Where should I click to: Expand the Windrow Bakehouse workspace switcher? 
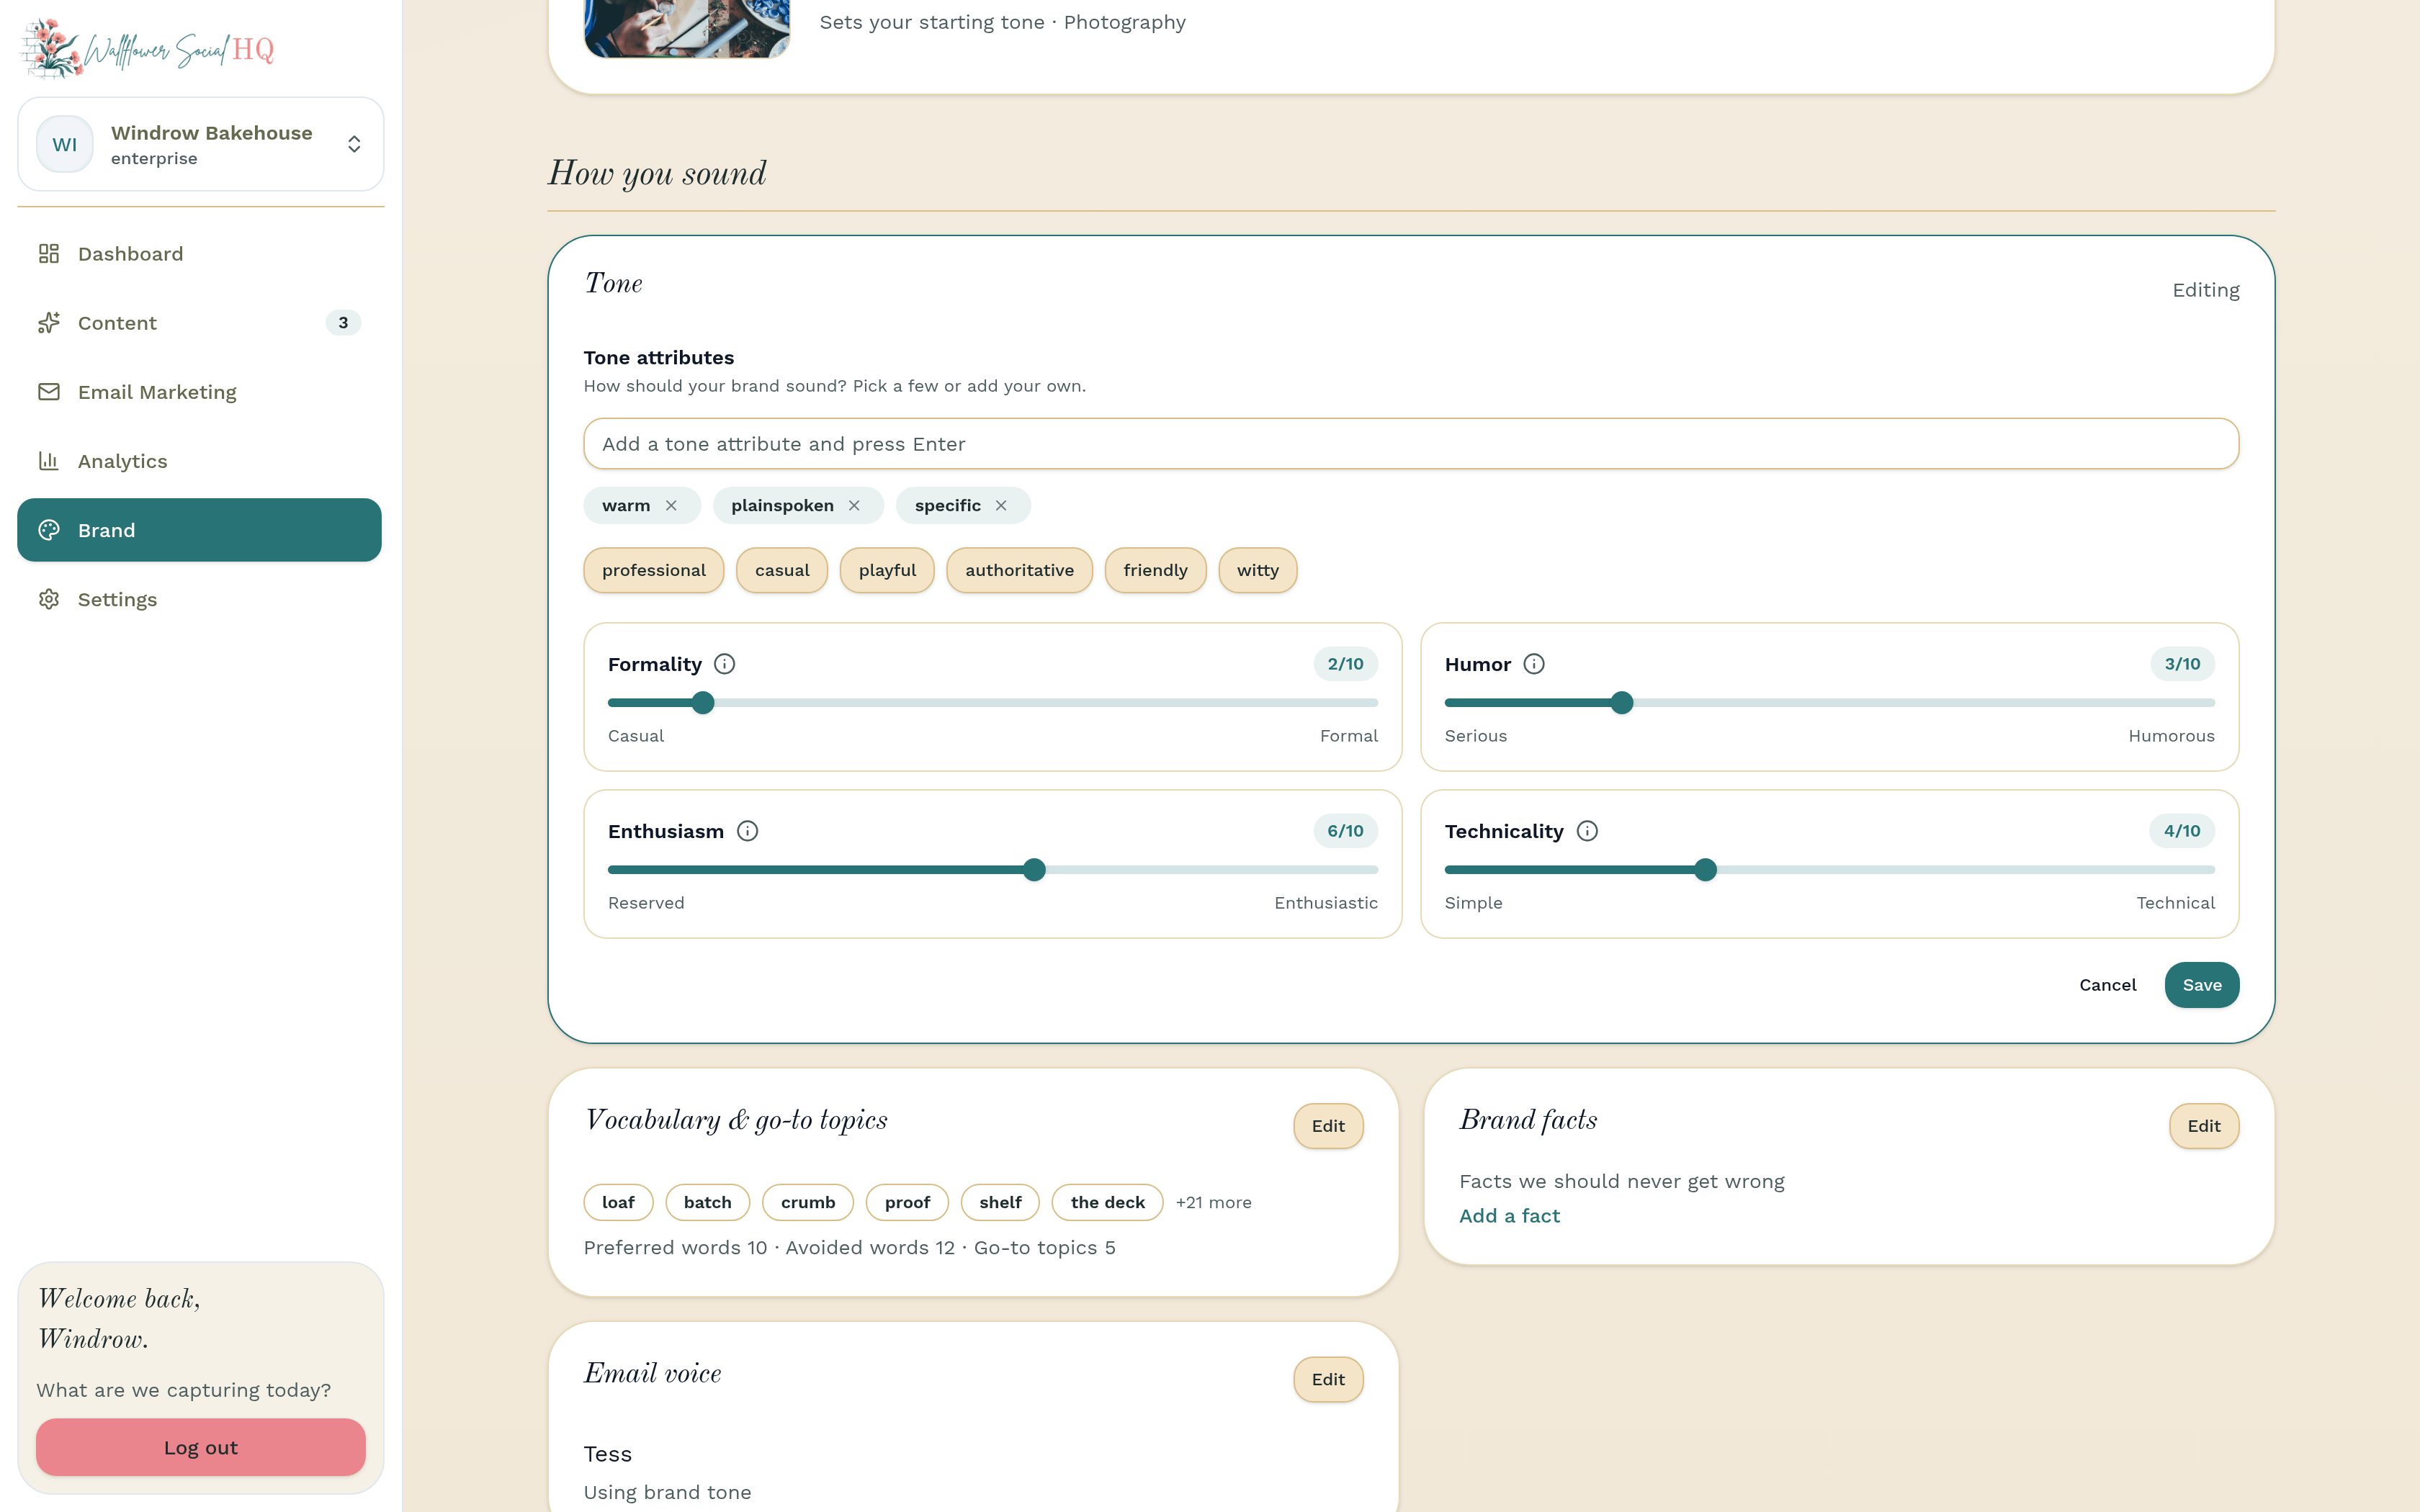coord(200,144)
